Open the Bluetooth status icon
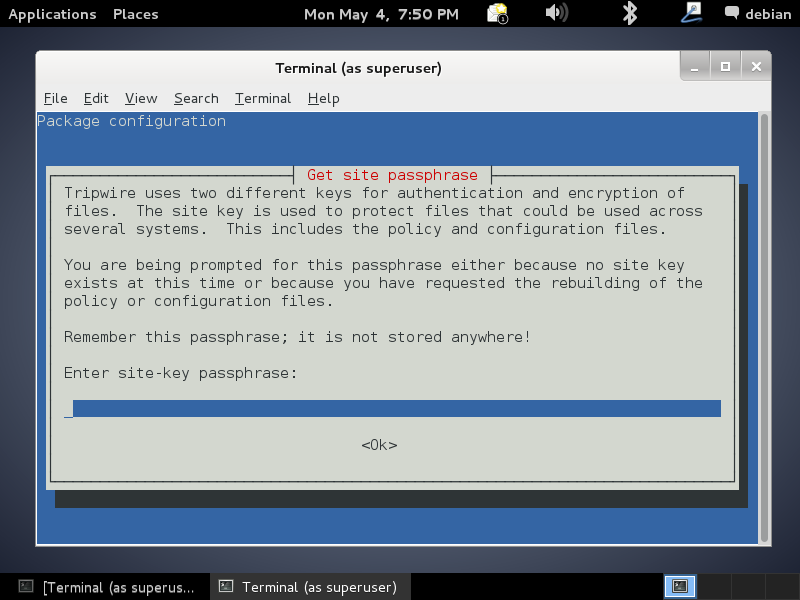This screenshot has height=600, width=800. point(630,13)
